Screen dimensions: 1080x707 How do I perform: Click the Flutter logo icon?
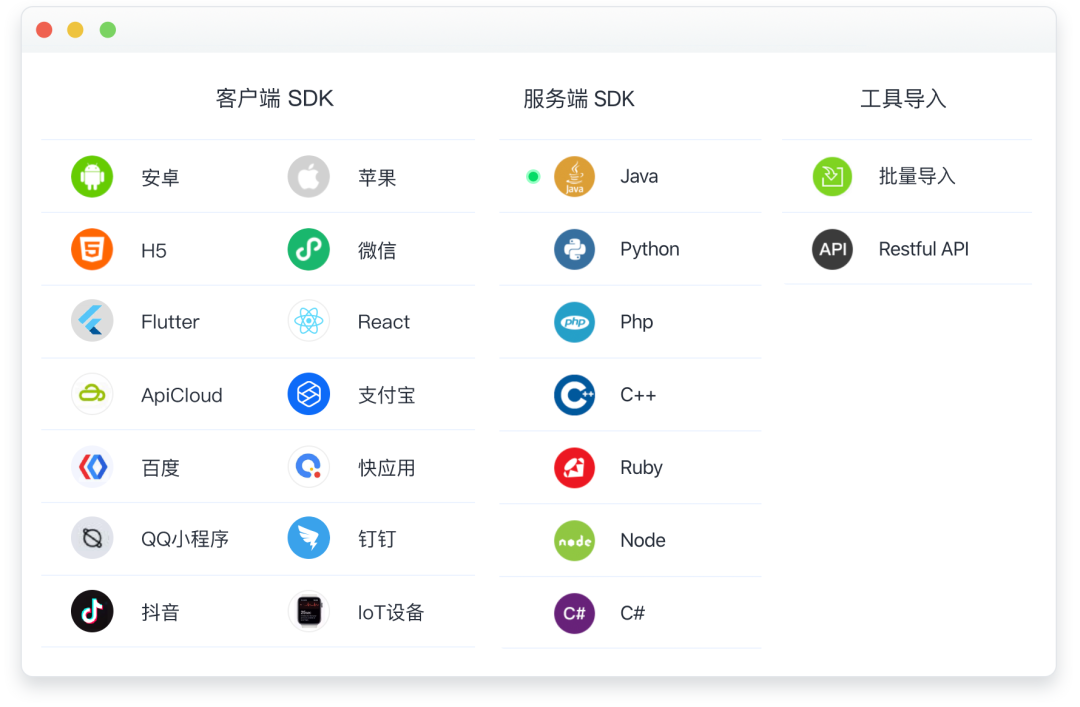point(92,322)
